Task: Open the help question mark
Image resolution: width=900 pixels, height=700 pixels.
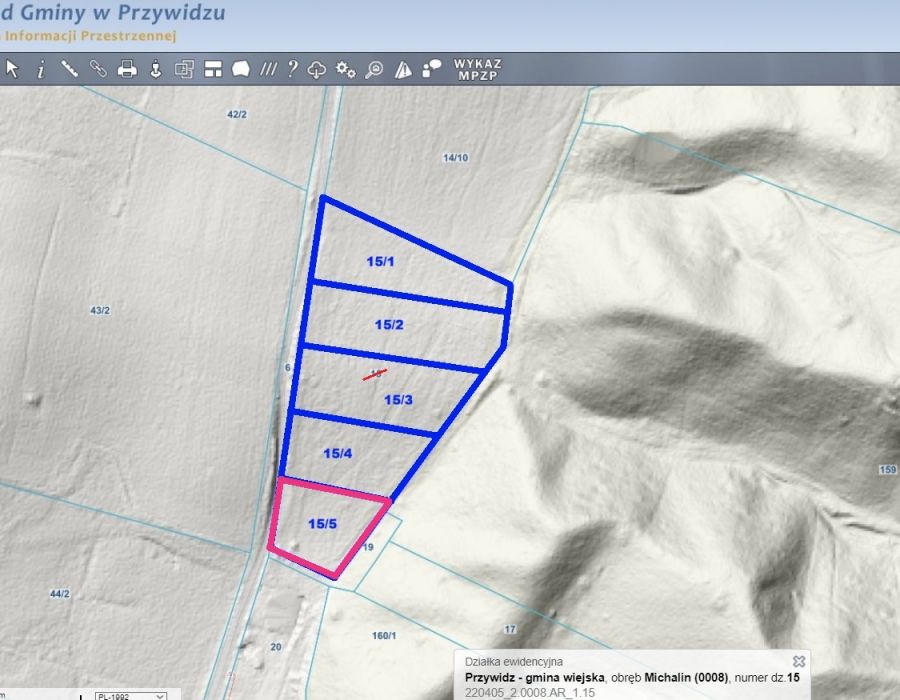Action: [292, 69]
